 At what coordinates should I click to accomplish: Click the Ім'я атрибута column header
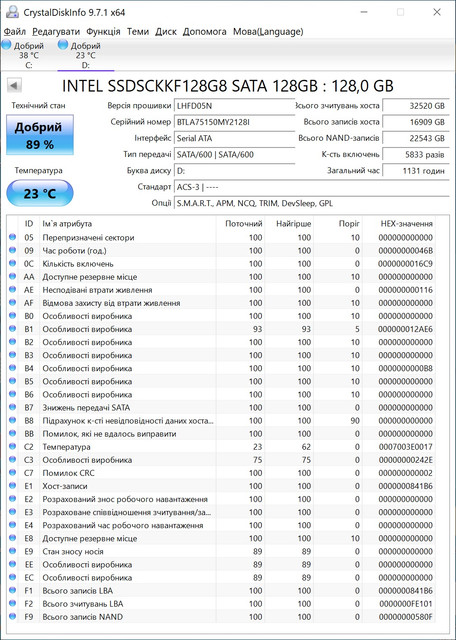pyautogui.click(x=128, y=224)
